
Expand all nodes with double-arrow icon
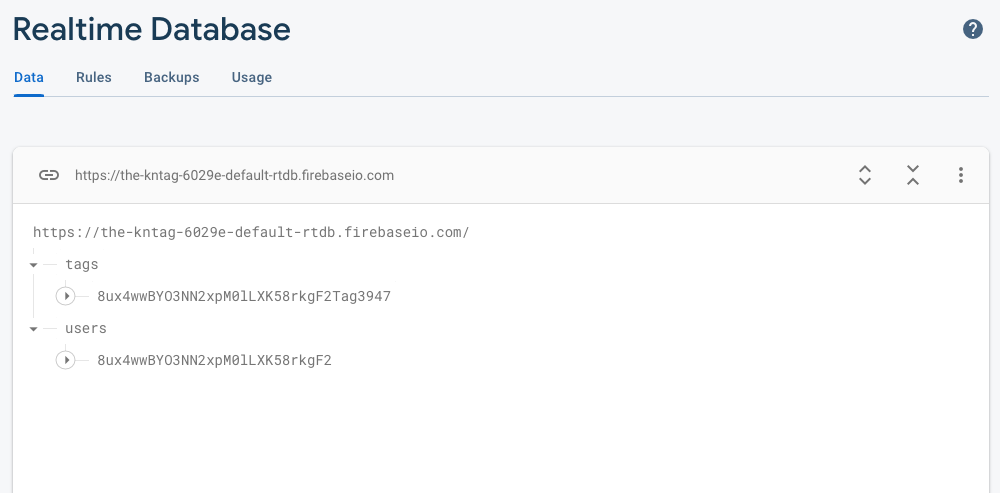(865, 175)
